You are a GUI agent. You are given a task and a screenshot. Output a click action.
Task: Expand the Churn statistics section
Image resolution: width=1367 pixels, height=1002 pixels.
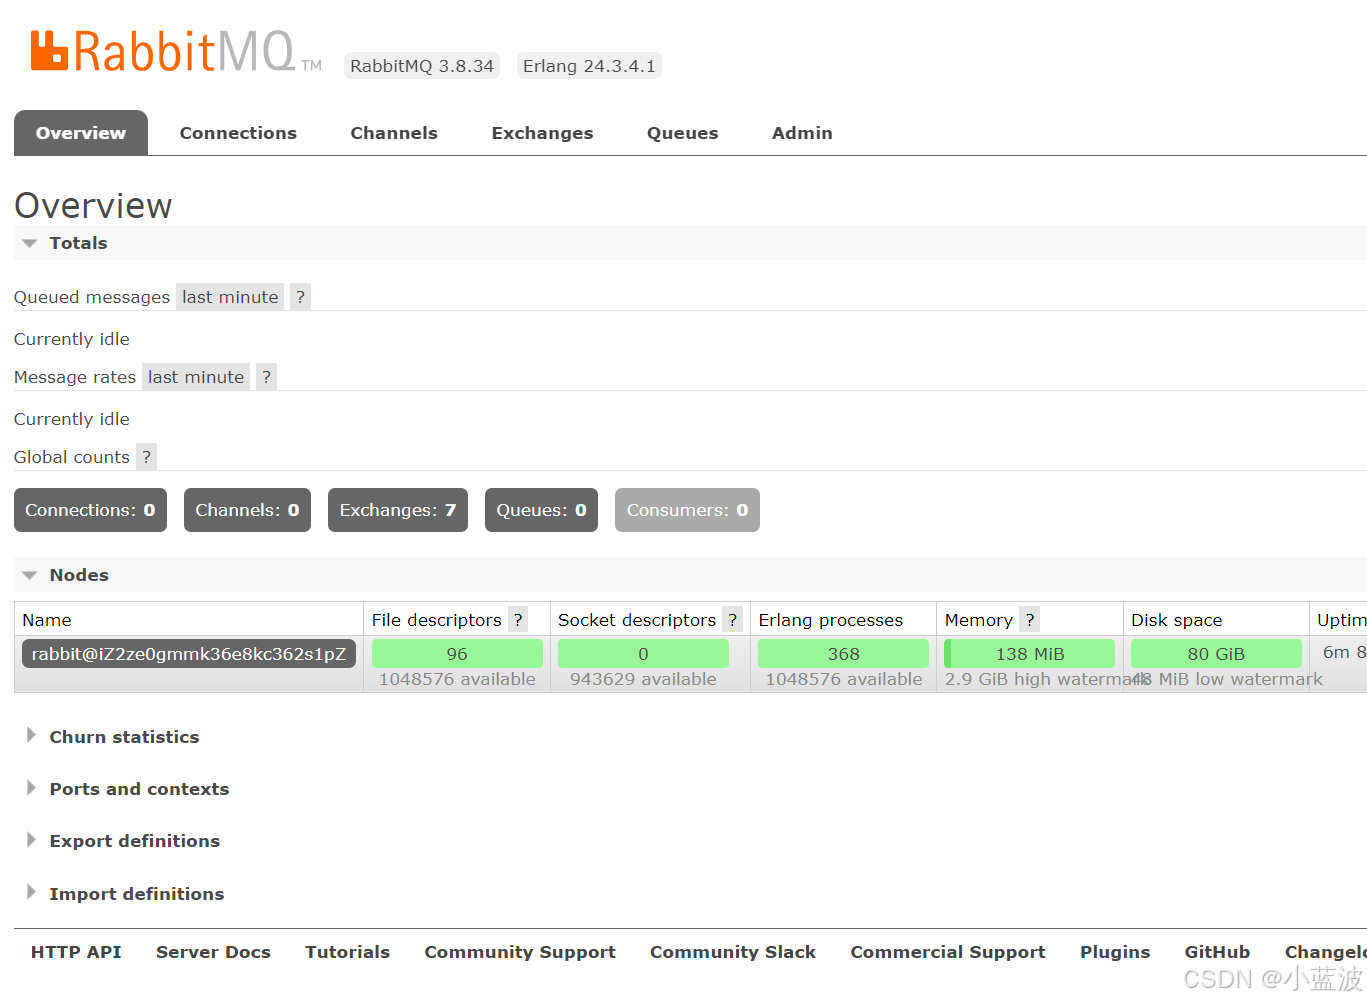click(124, 737)
